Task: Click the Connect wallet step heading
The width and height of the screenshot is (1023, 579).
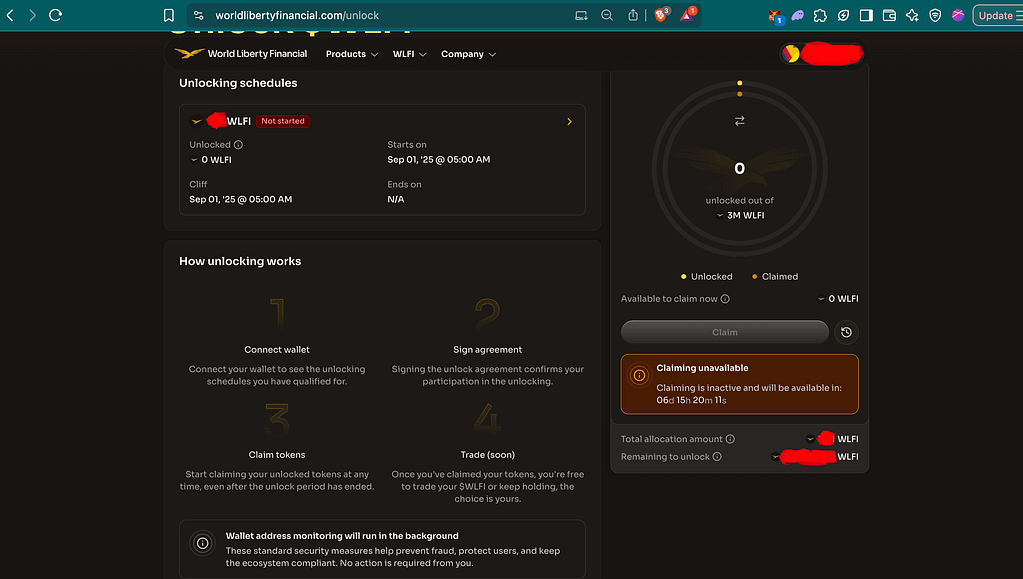Action: pyautogui.click(x=277, y=350)
